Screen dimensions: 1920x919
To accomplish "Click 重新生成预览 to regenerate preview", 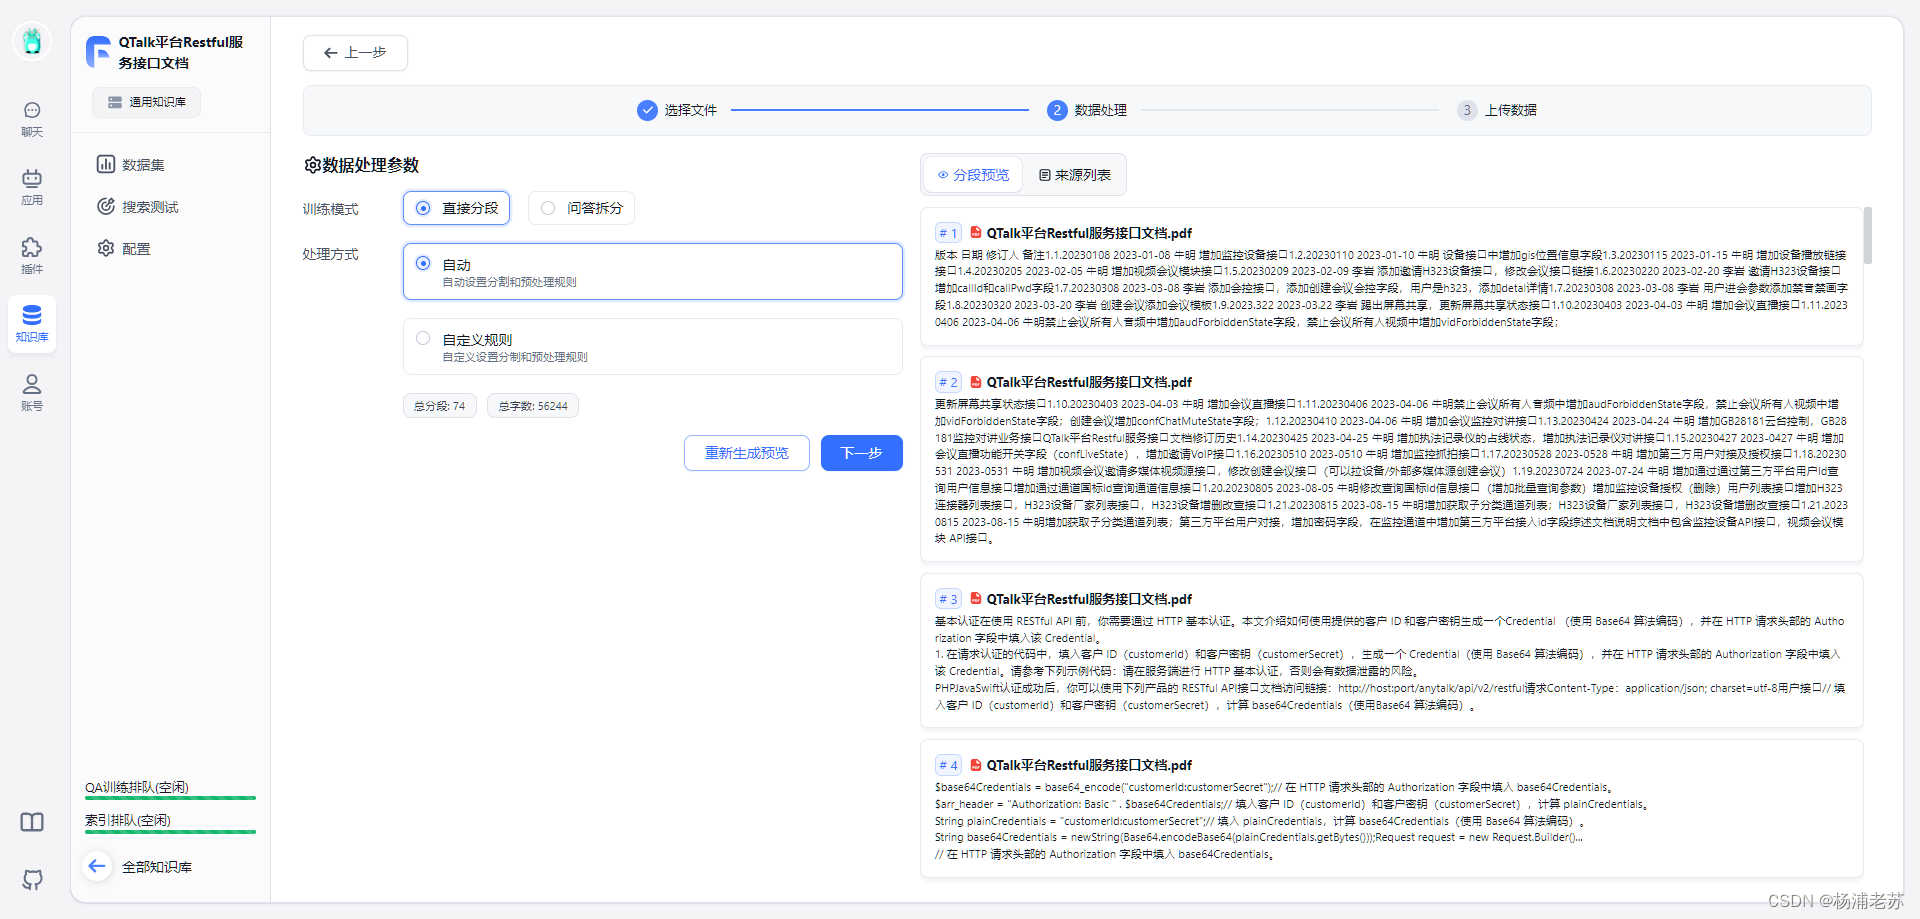I will (746, 453).
